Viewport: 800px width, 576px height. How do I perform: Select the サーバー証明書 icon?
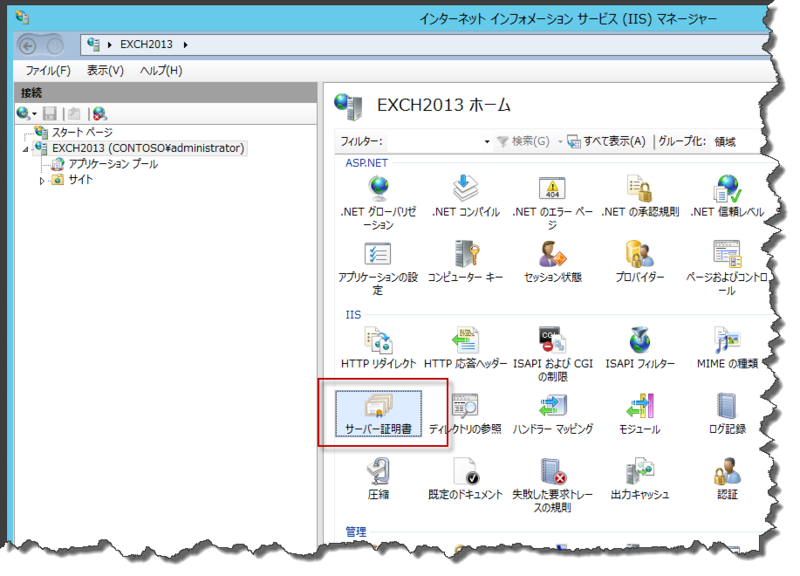(x=378, y=414)
